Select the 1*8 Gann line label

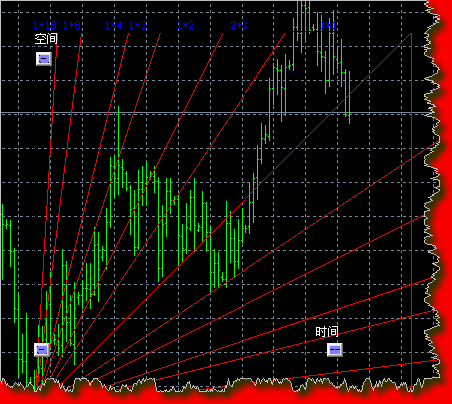[x=72, y=25]
